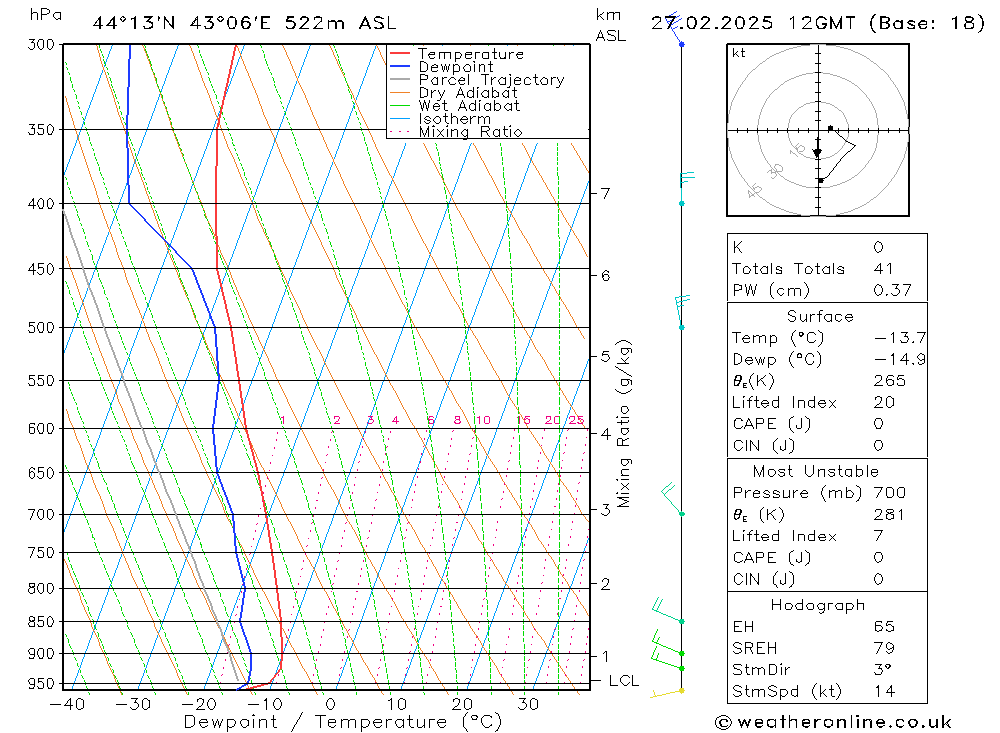Click the '(Base: 18)' text
This screenshot has width=1000, height=733.
pyautogui.click(x=927, y=23)
